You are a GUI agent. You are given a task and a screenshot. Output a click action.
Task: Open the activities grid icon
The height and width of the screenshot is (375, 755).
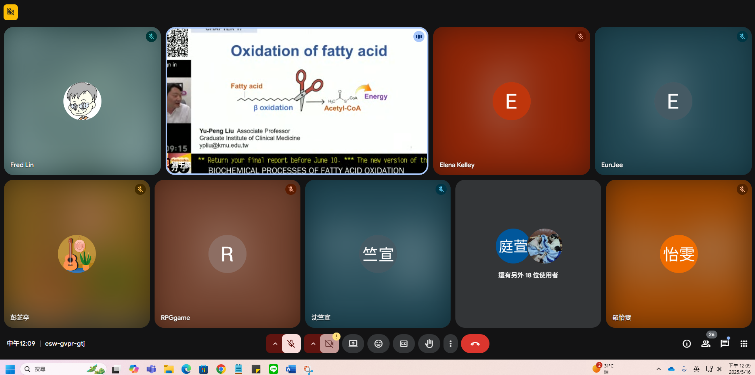(744, 344)
